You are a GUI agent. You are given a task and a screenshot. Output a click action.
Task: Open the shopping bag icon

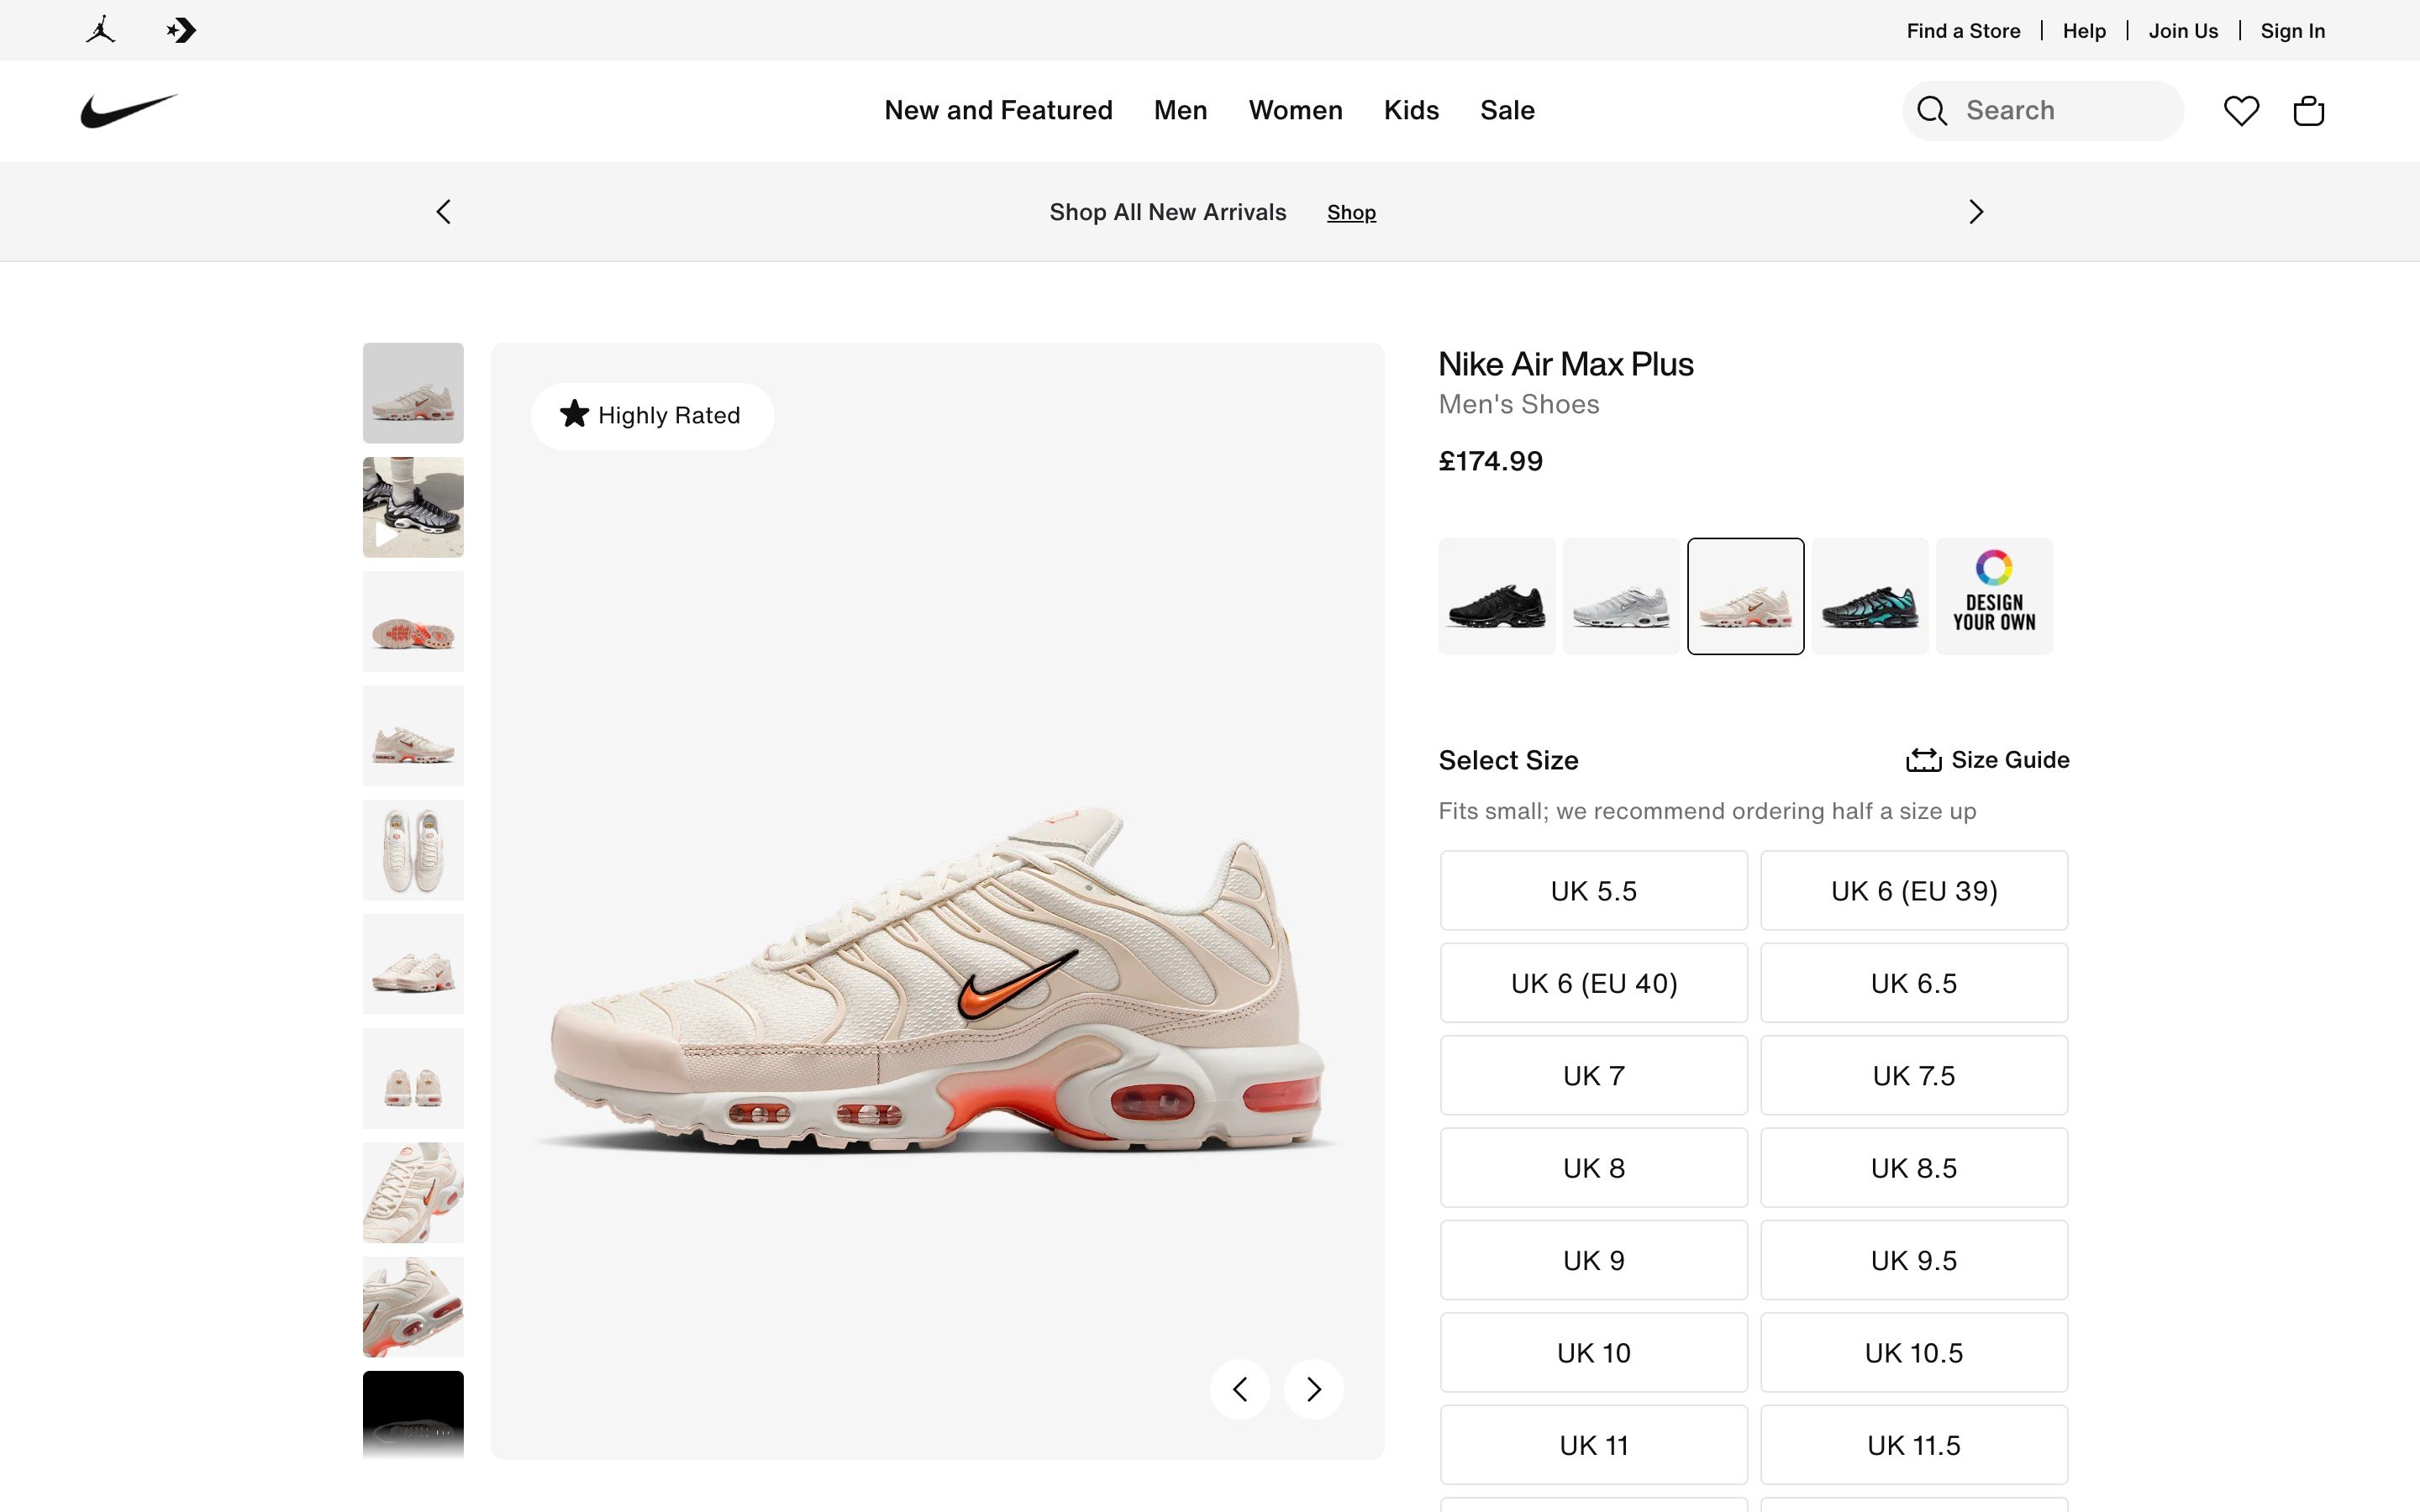pyautogui.click(x=2308, y=110)
